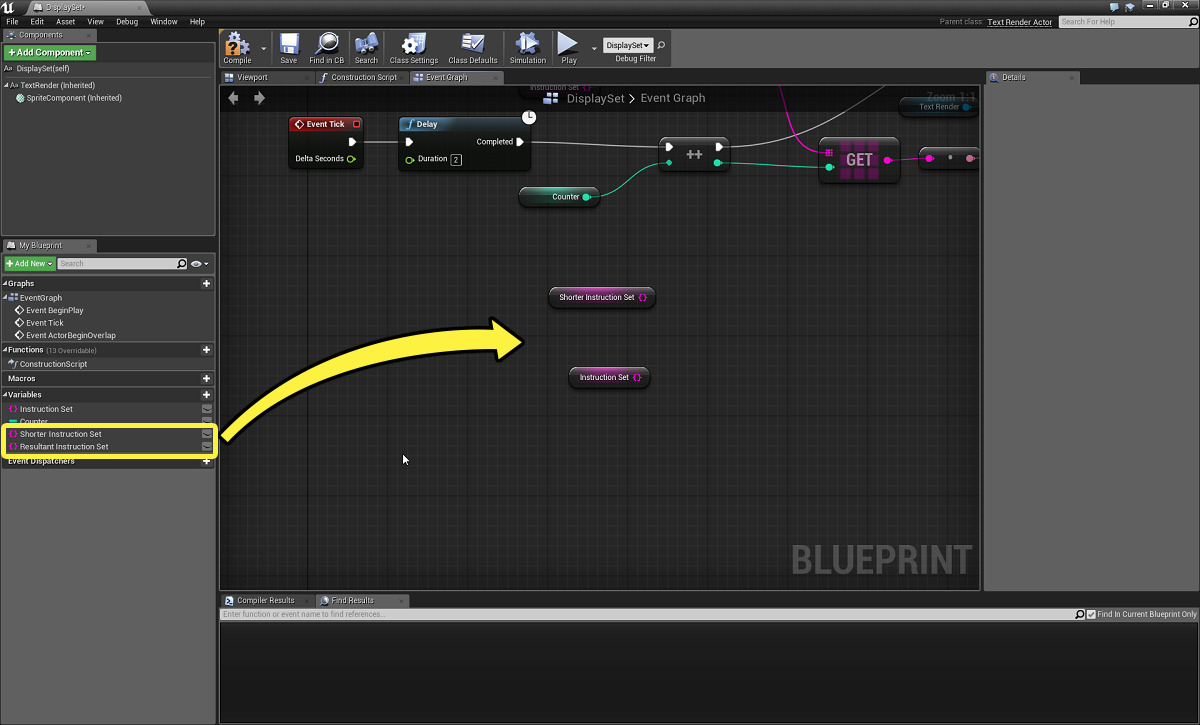Open the DisplaySet debug filter dropdown
Image resolution: width=1200 pixels, height=725 pixels.
click(628, 46)
